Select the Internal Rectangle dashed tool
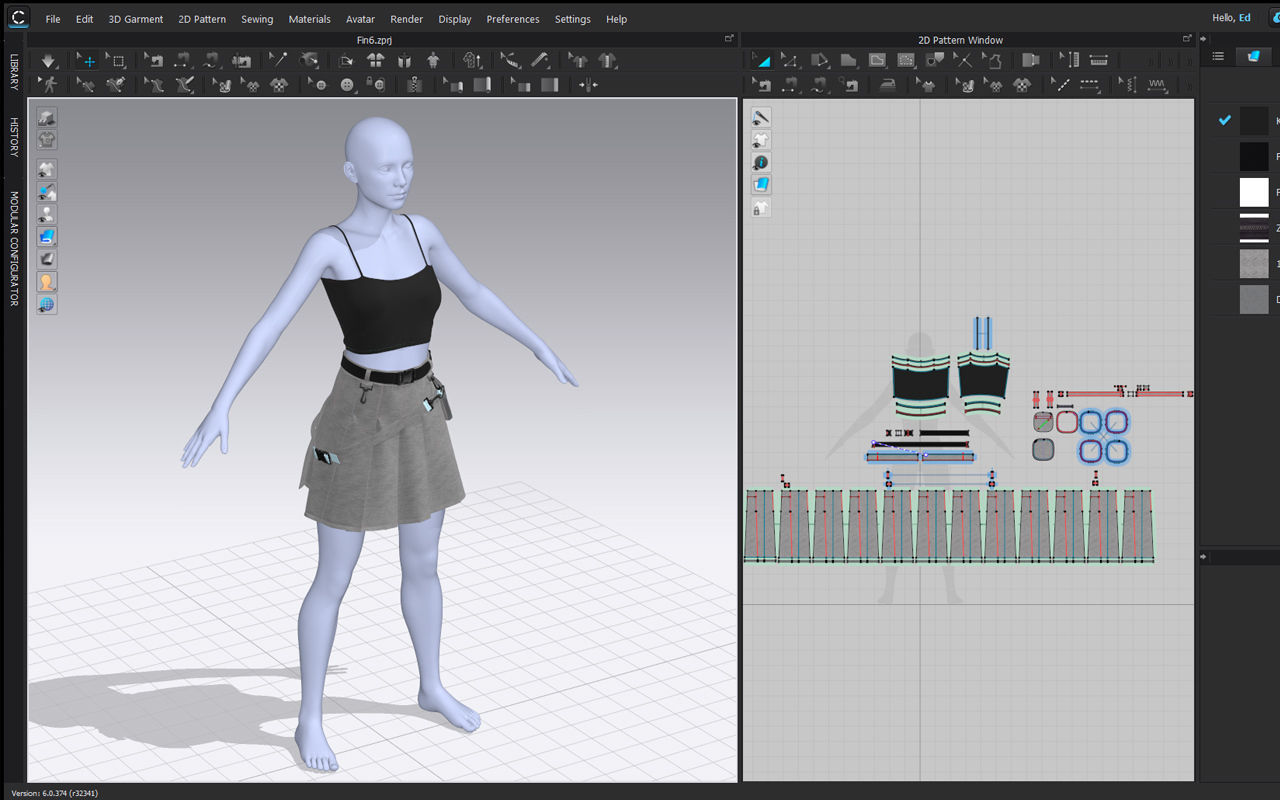The image size is (1280, 800). tap(906, 61)
